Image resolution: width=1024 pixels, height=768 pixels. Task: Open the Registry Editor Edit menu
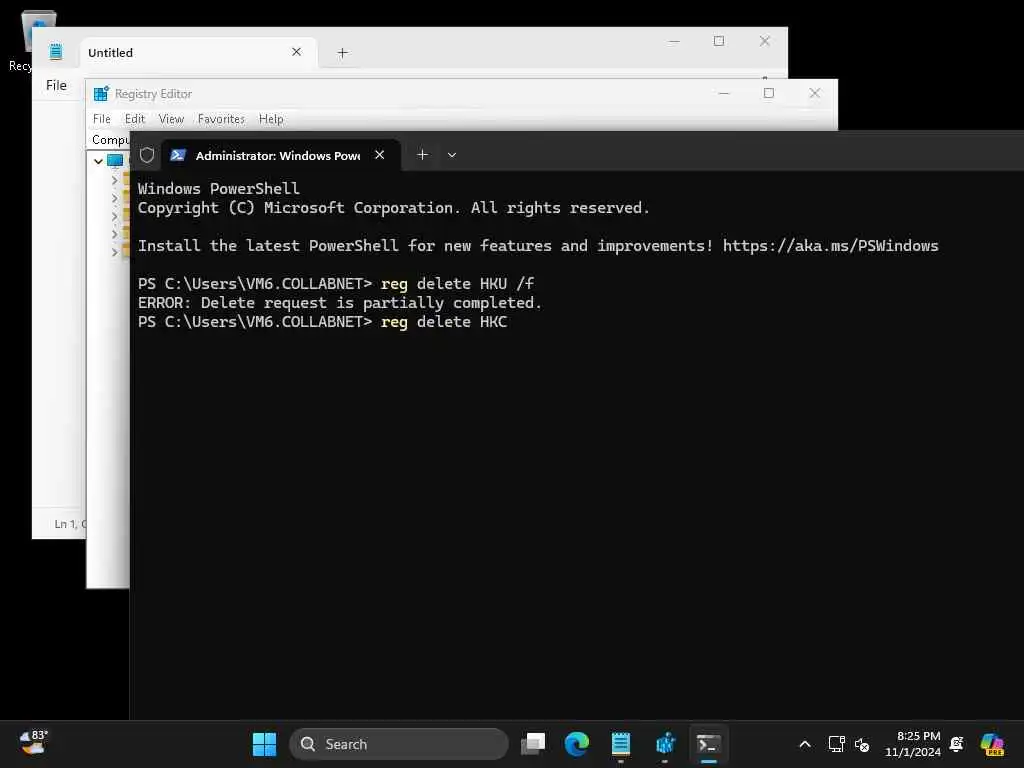pos(135,119)
